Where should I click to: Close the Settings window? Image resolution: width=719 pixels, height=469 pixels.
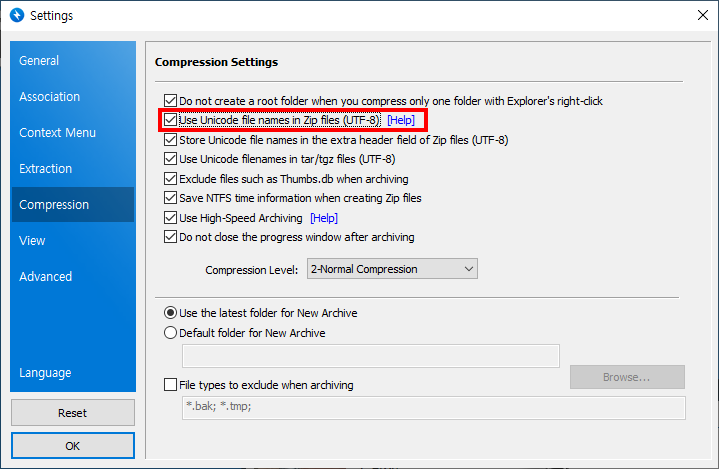pyautogui.click(x=702, y=16)
